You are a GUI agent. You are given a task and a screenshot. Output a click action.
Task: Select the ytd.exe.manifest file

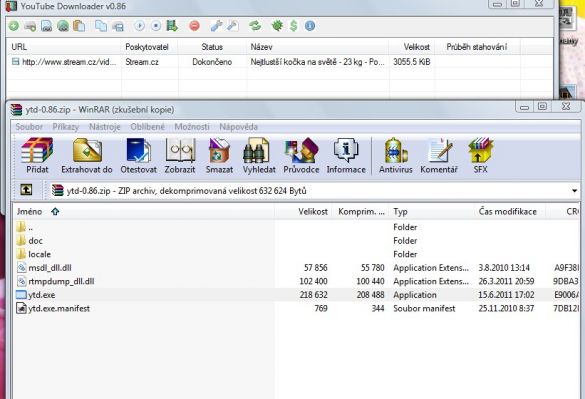point(297,308)
